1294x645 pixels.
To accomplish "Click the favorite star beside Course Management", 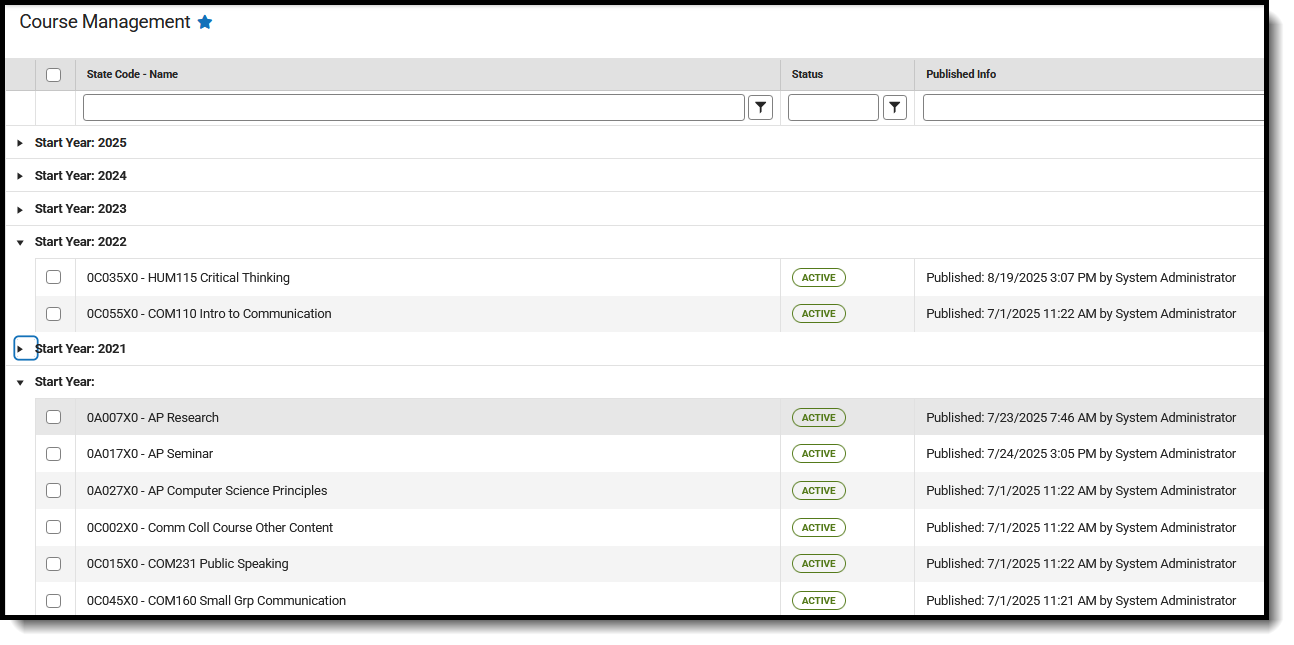I will [205, 21].
